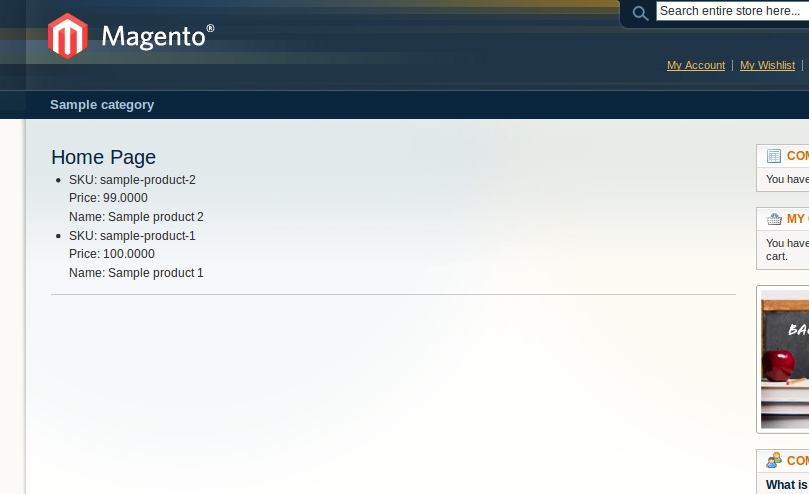Click the community poll people icon
Image resolution: width=809 pixels, height=494 pixels.
point(774,460)
